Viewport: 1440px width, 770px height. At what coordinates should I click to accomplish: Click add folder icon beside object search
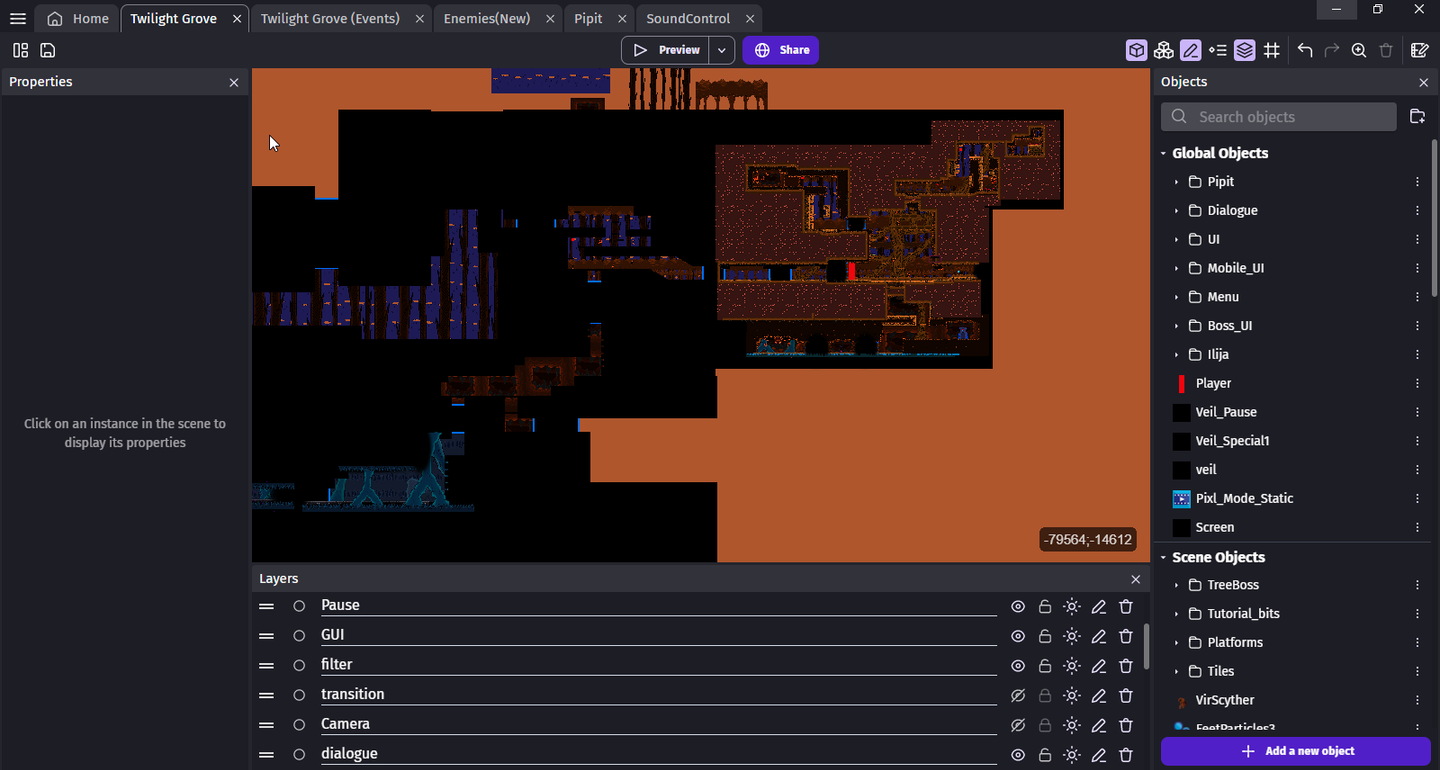pyautogui.click(x=1417, y=117)
